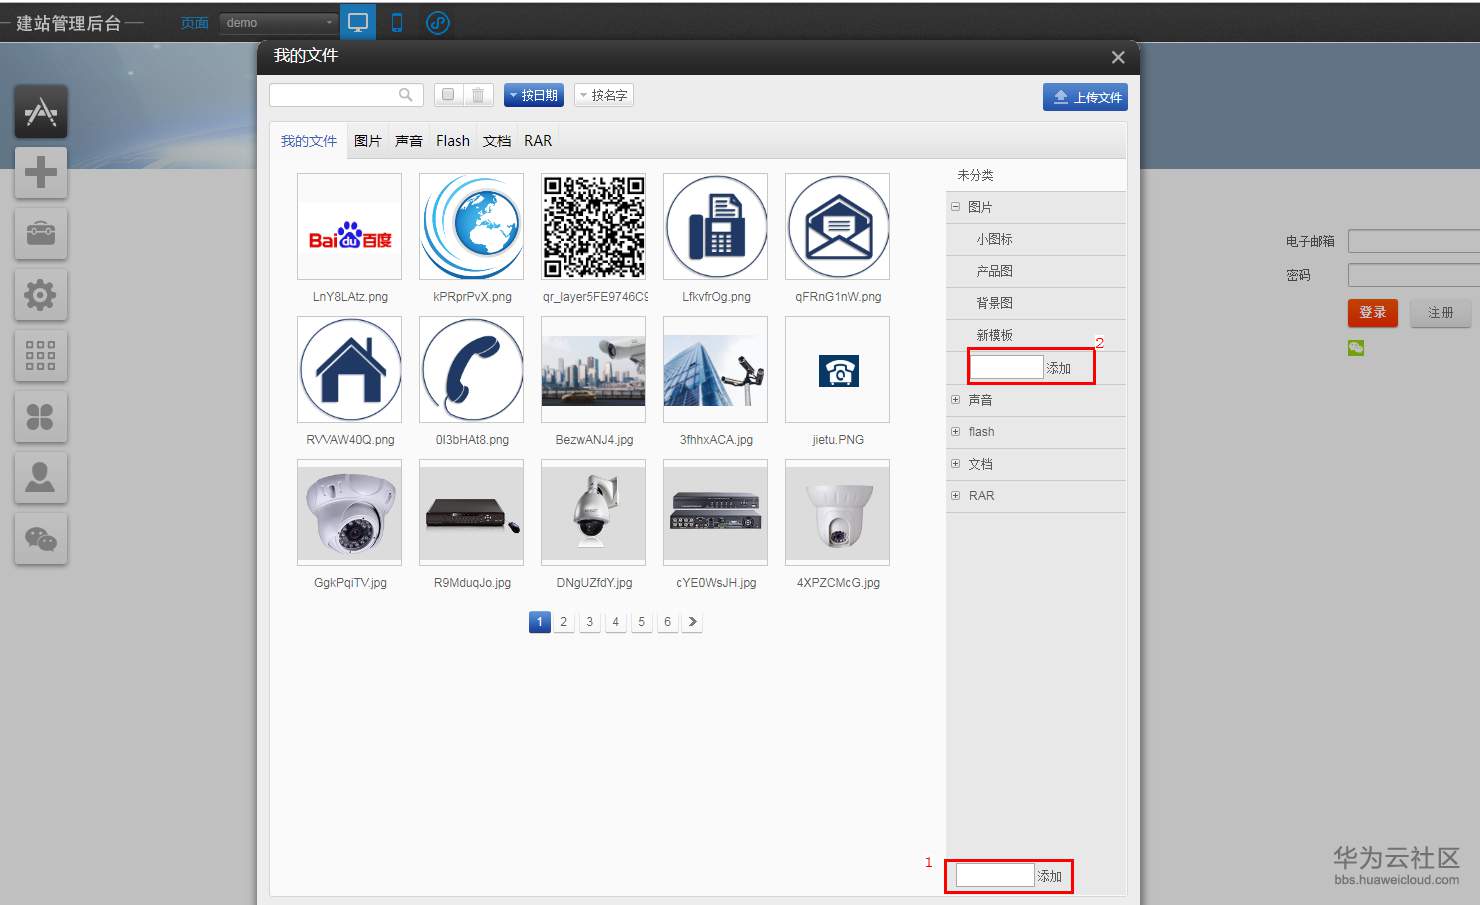Image resolution: width=1480 pixels, height=905 pixels.
Task: Switch to the 图片 tab
Action: click(368, 141)
